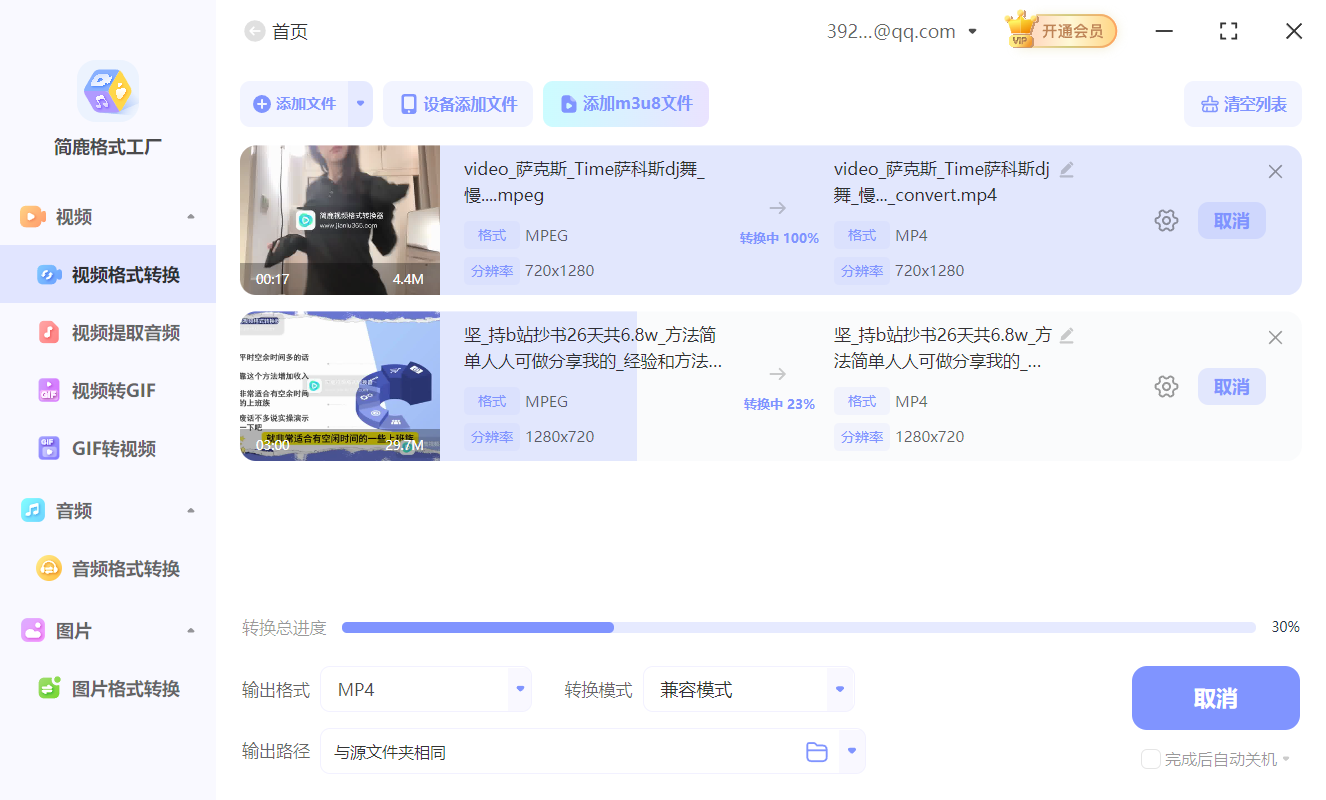Rename the output file of the first video

coord(1066,169)
